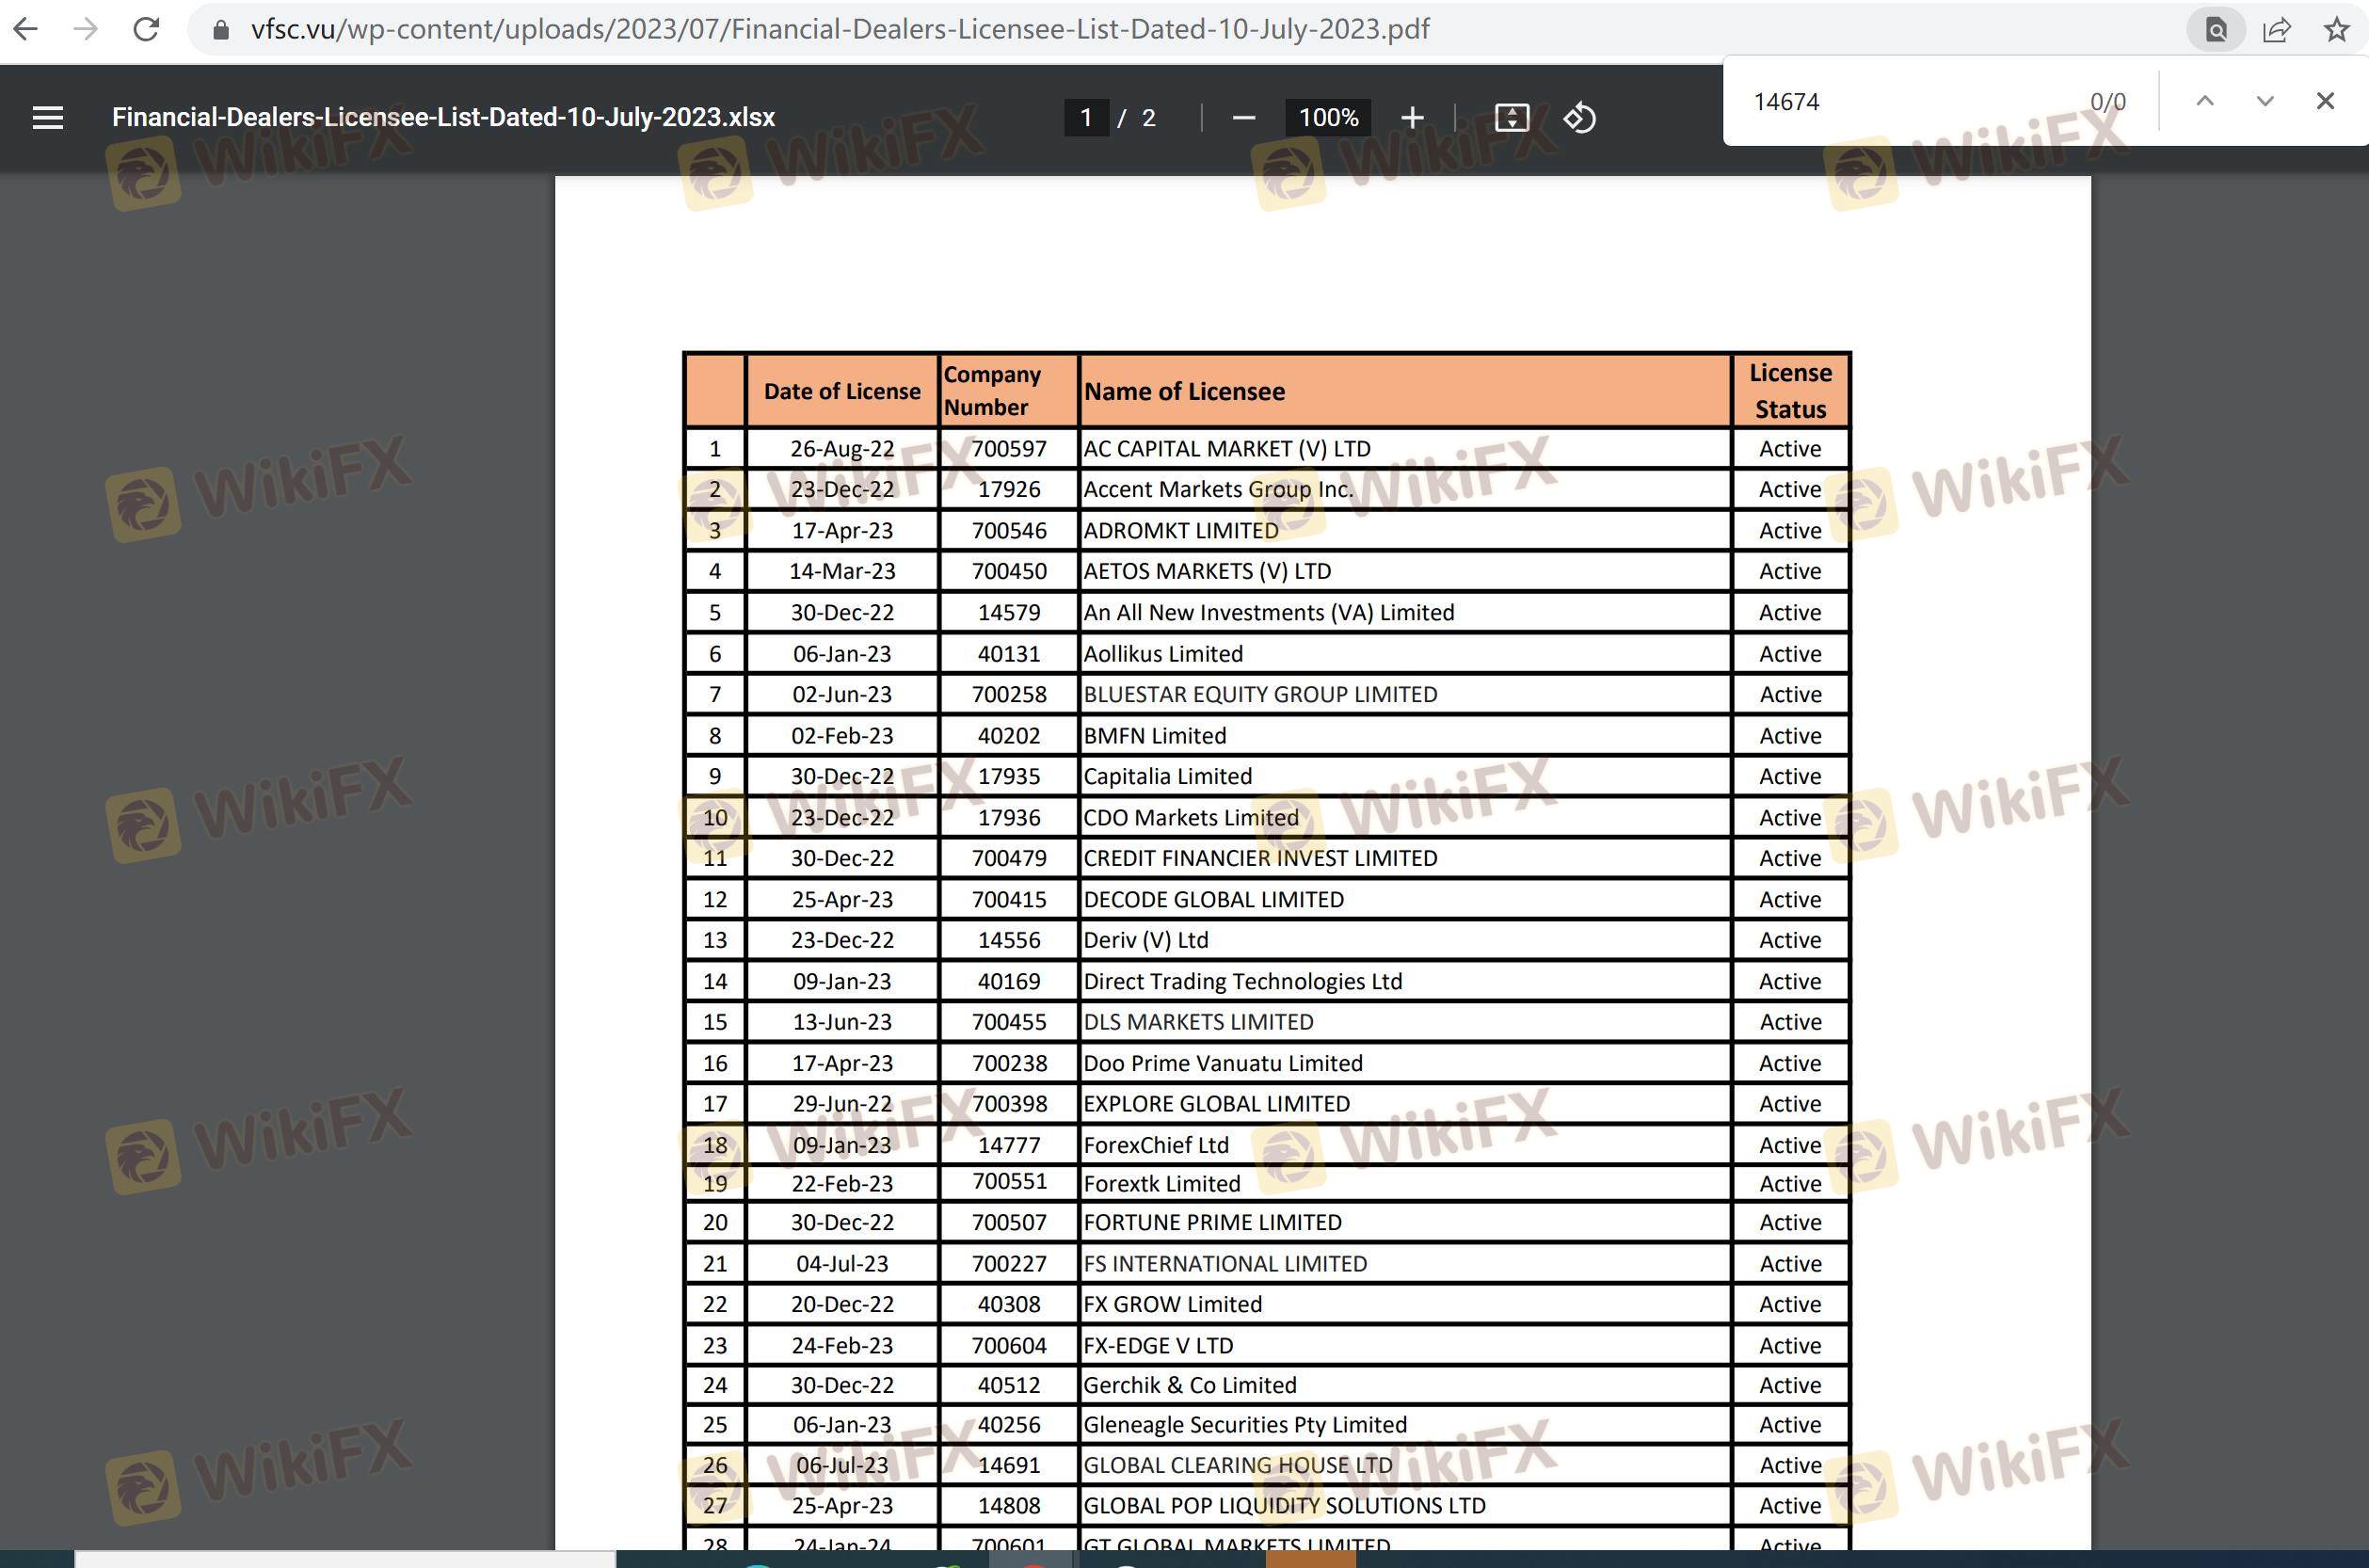This screenshot has height=1568, width=2369.
Task: Jump to the previous search result
Action: tap(2205, 101)
